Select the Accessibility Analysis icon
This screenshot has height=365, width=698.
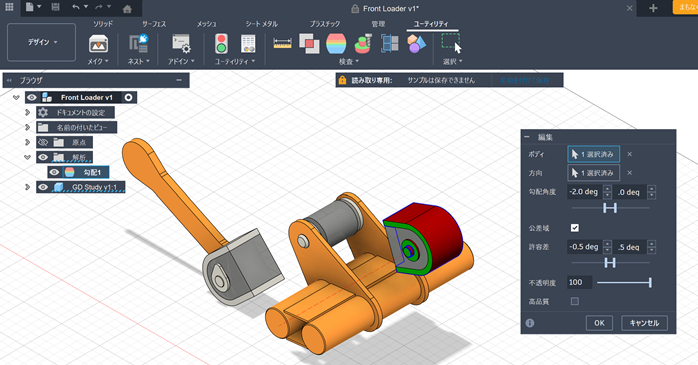[x=363, y=44]
